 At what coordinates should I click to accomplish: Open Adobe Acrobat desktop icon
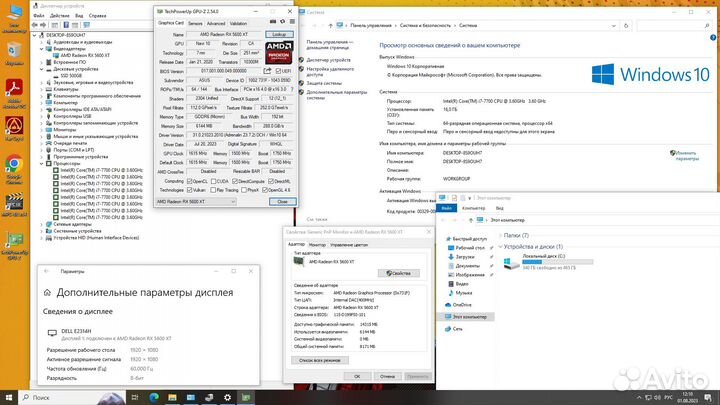point(14,88)
